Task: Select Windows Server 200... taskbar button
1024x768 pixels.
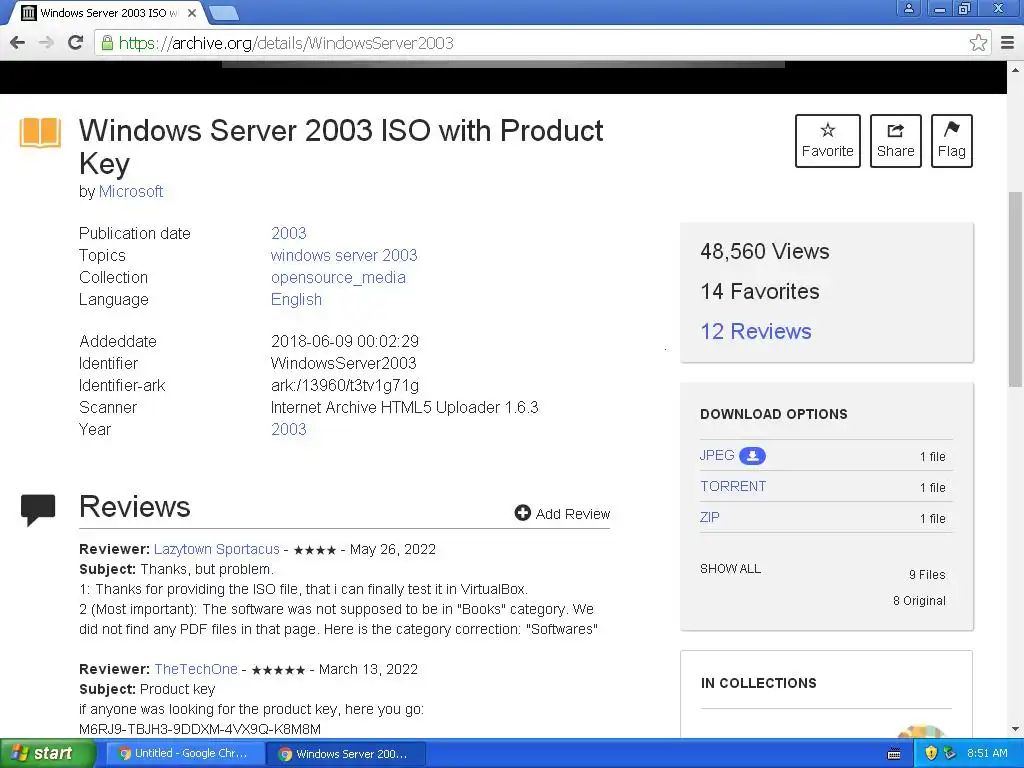Action: coord(346,754)
